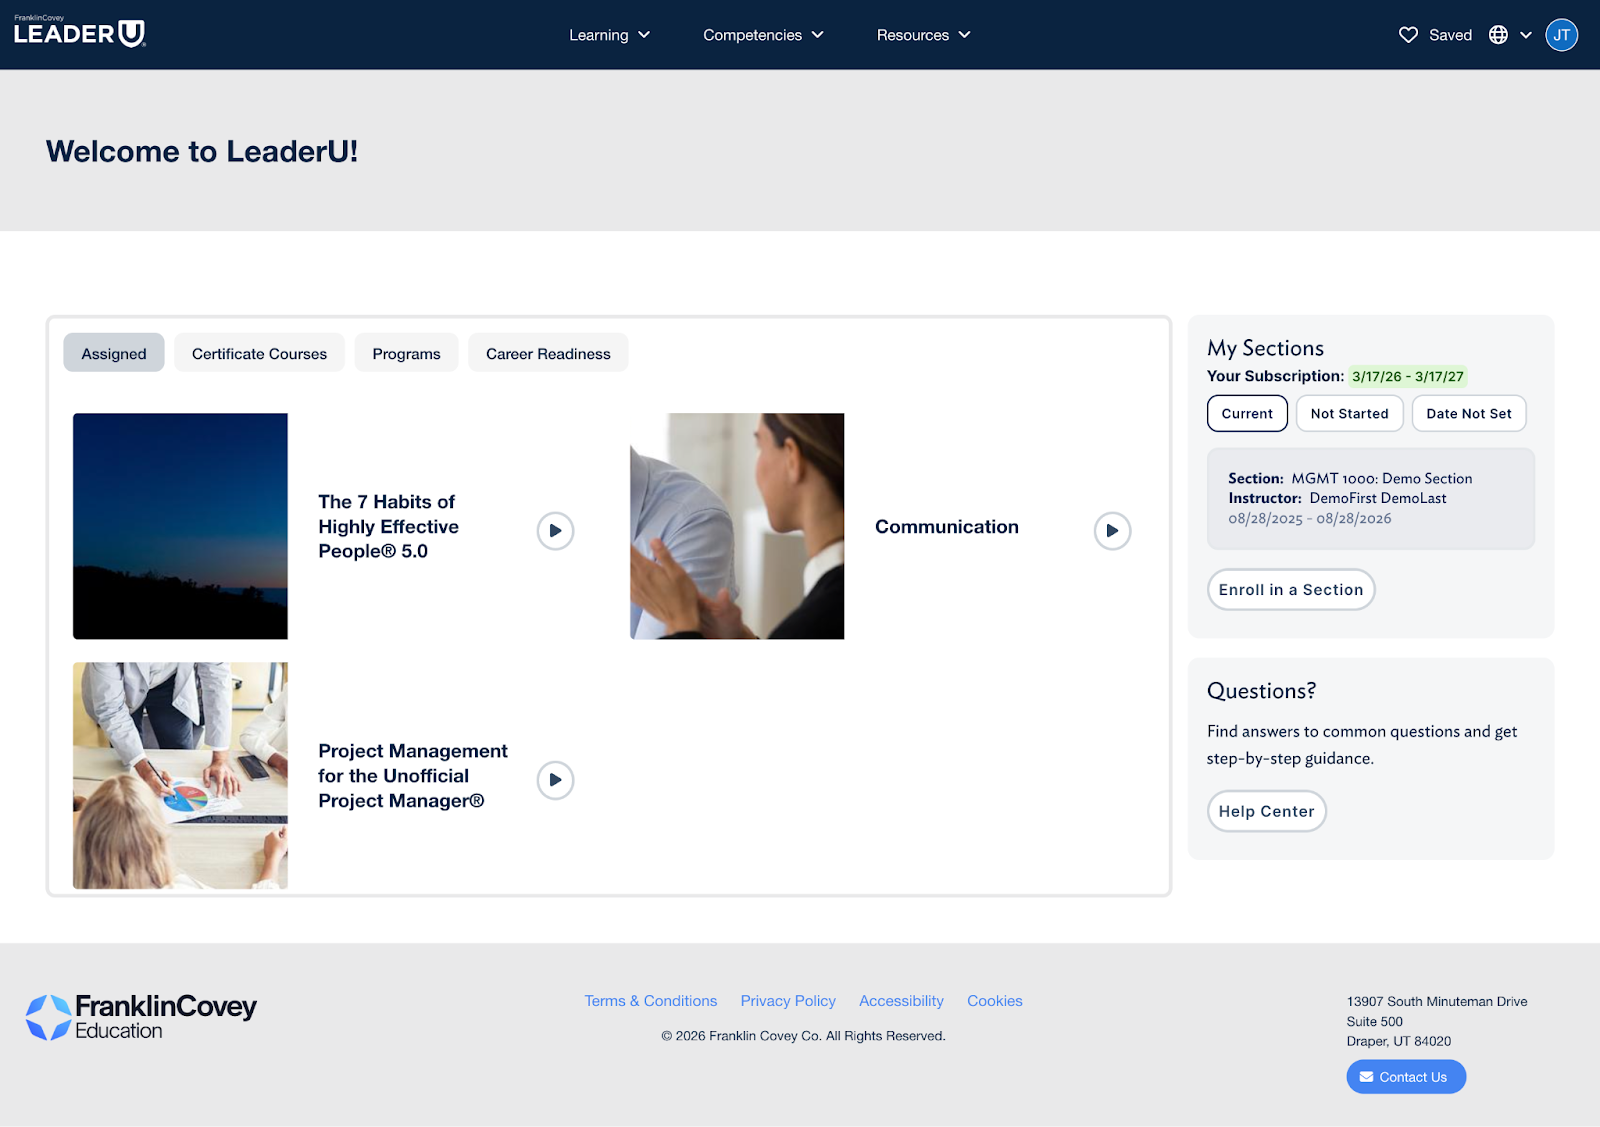This screenshot has width=1600, height=1127.
Task: Click the LeaderU logo in header
Action: point(80,33)
